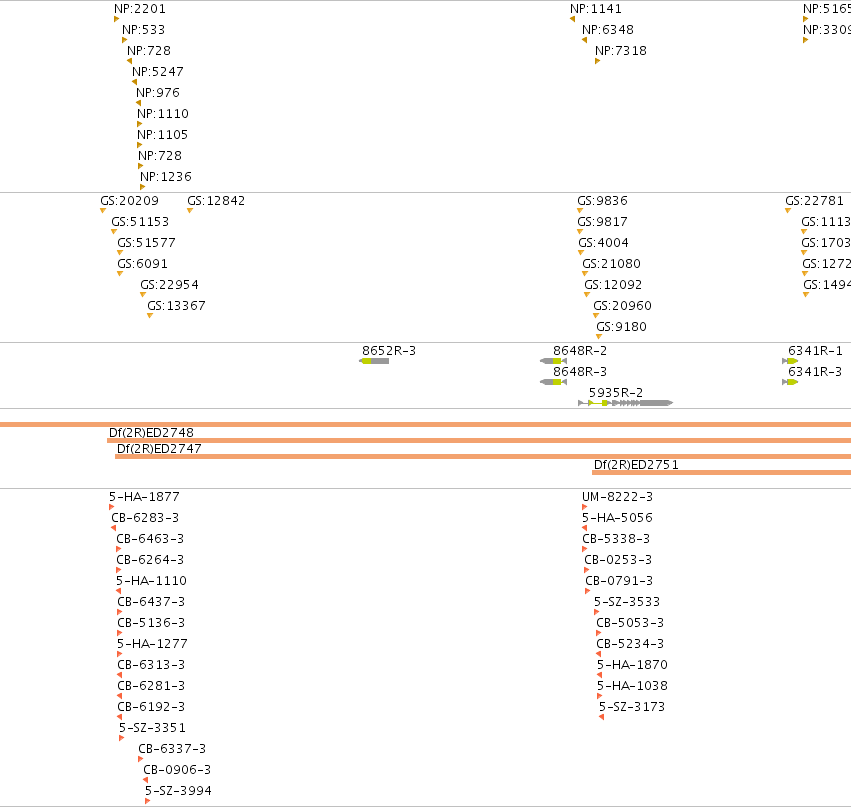851x807 pixels.
Task: Click the triangle marker under NP:7318
Action: pos(598,61)
